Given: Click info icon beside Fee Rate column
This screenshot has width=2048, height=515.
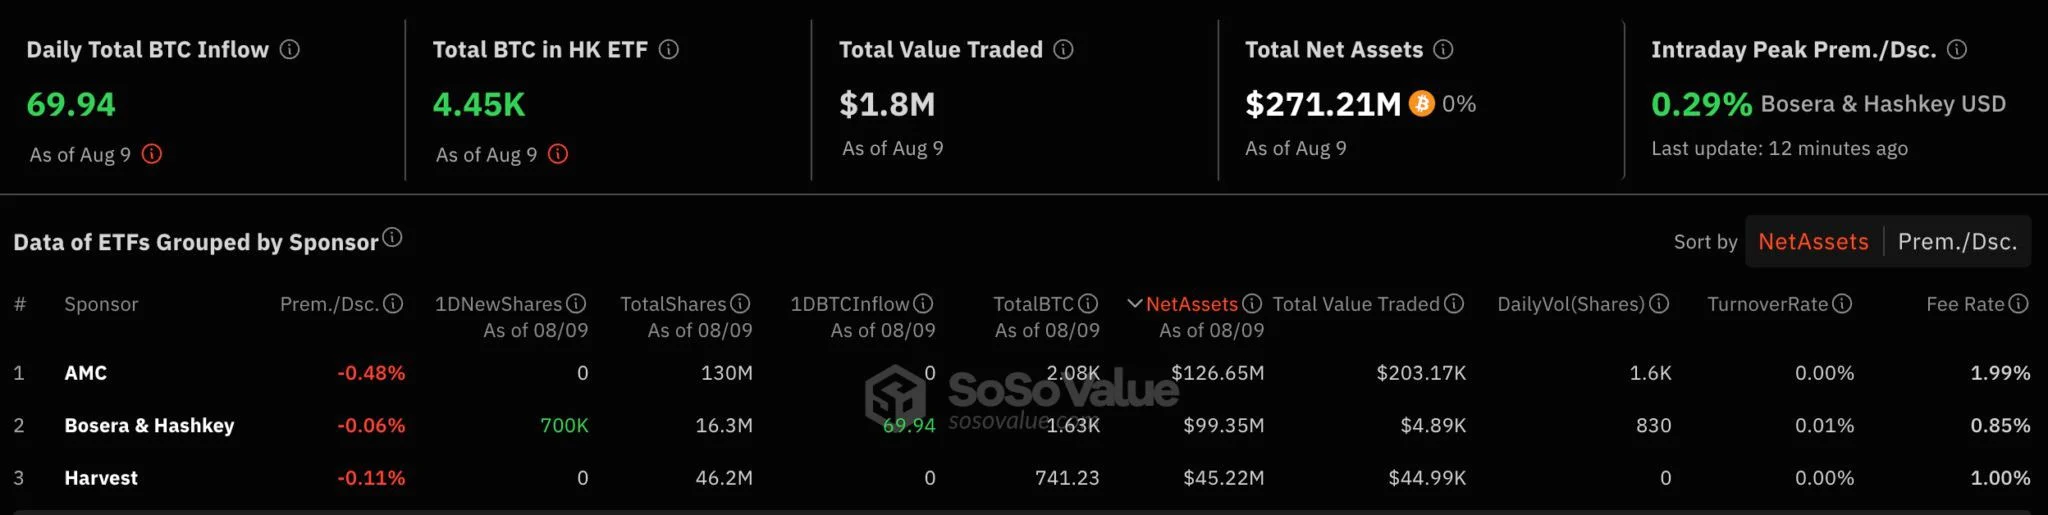Looking at the screenshot, I should tap(2019, 303).
